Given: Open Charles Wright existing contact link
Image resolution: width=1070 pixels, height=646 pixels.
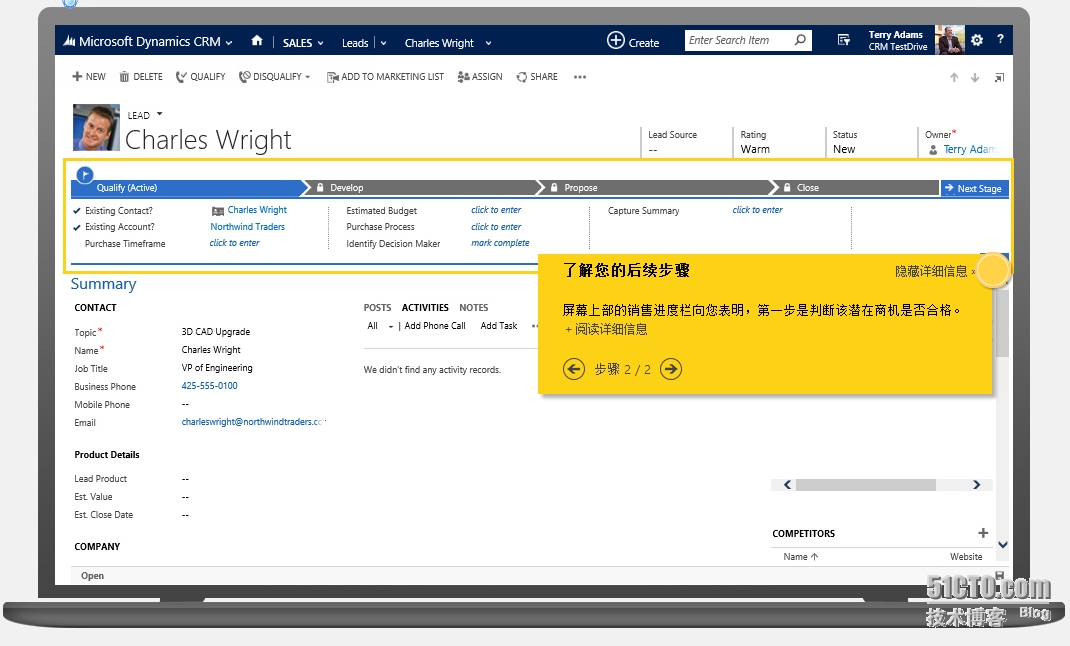Looking at the screenshot, I should [257, 210].
